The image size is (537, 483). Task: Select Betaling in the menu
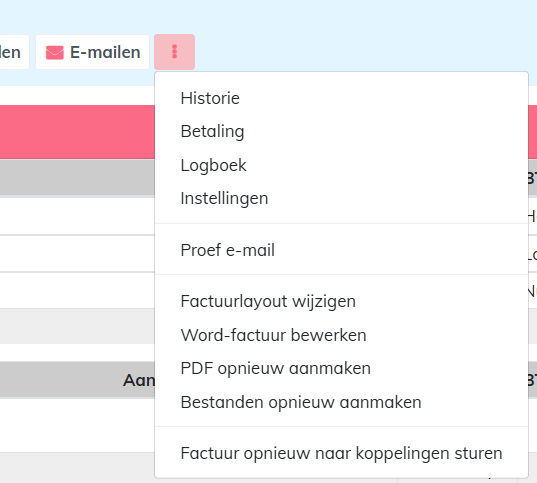tap(212, 132)
